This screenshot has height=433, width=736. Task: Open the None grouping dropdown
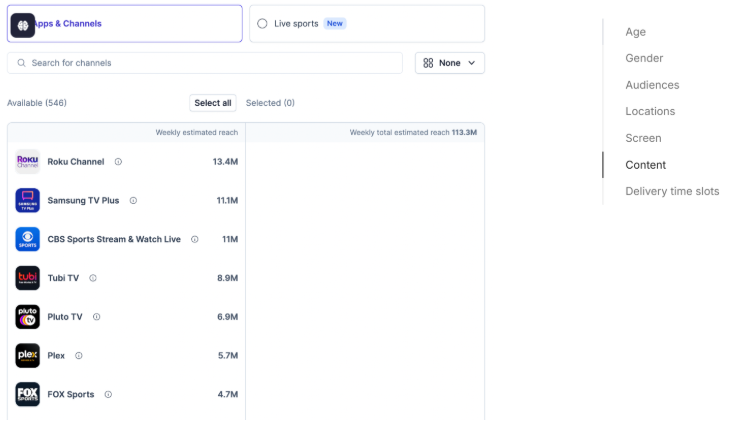coord(450,63)
